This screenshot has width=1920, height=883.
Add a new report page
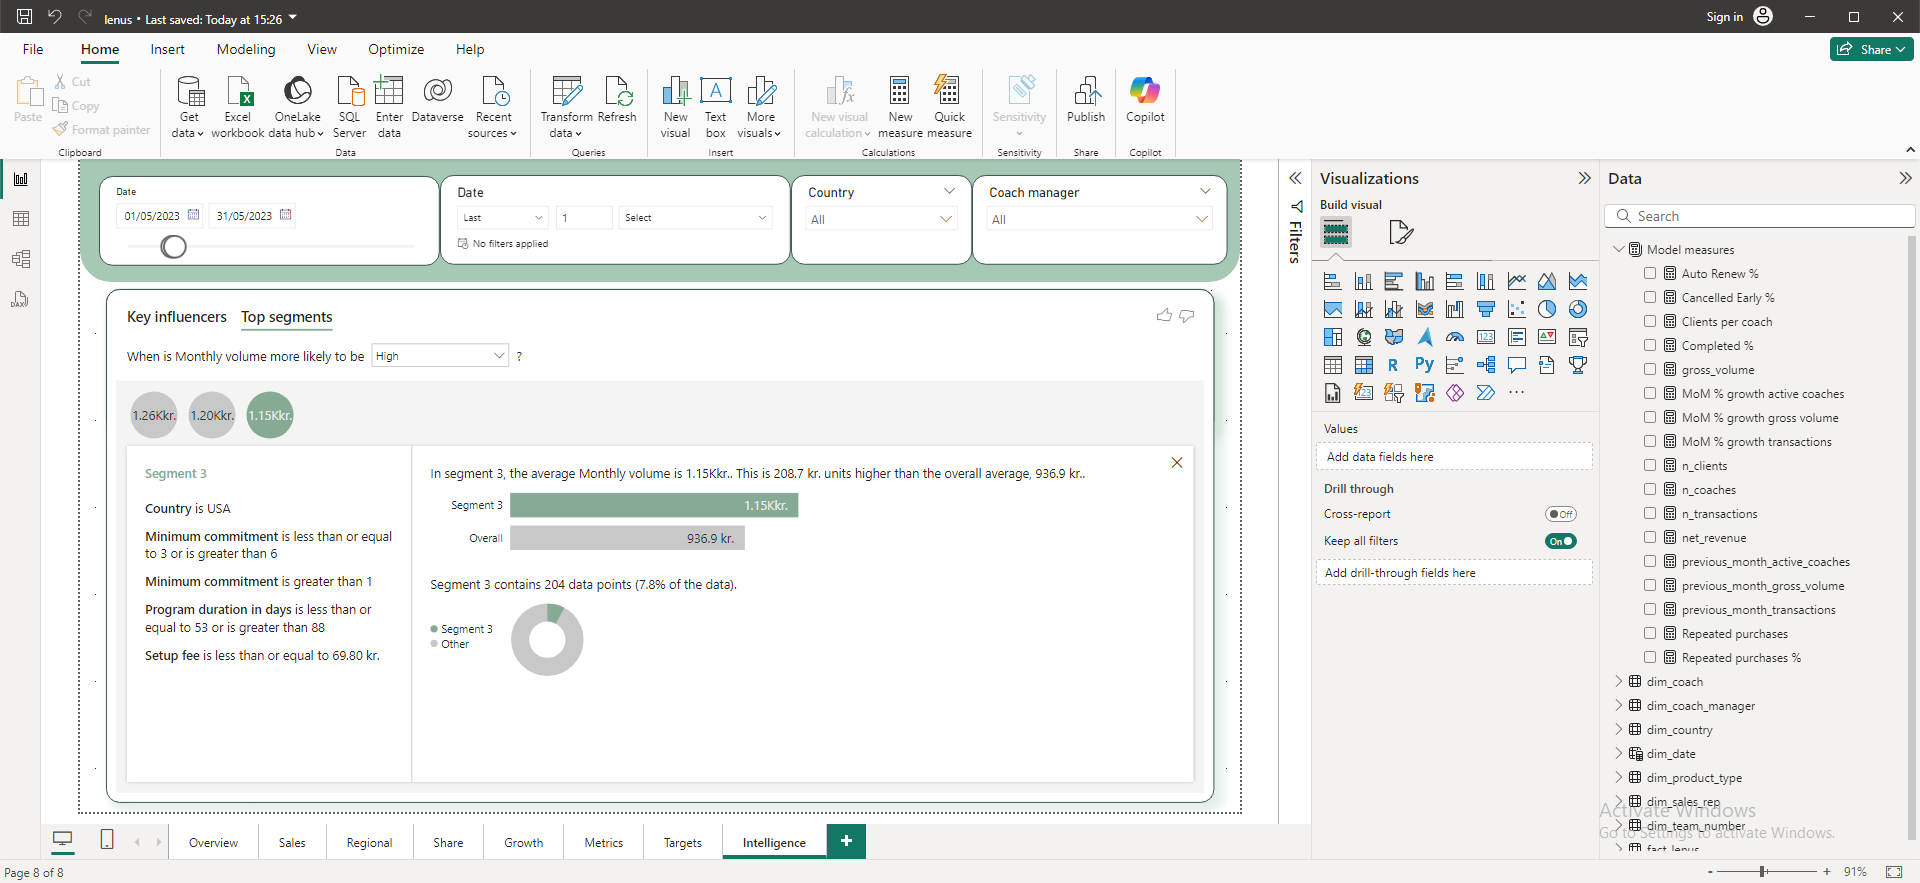pos(846,841)
